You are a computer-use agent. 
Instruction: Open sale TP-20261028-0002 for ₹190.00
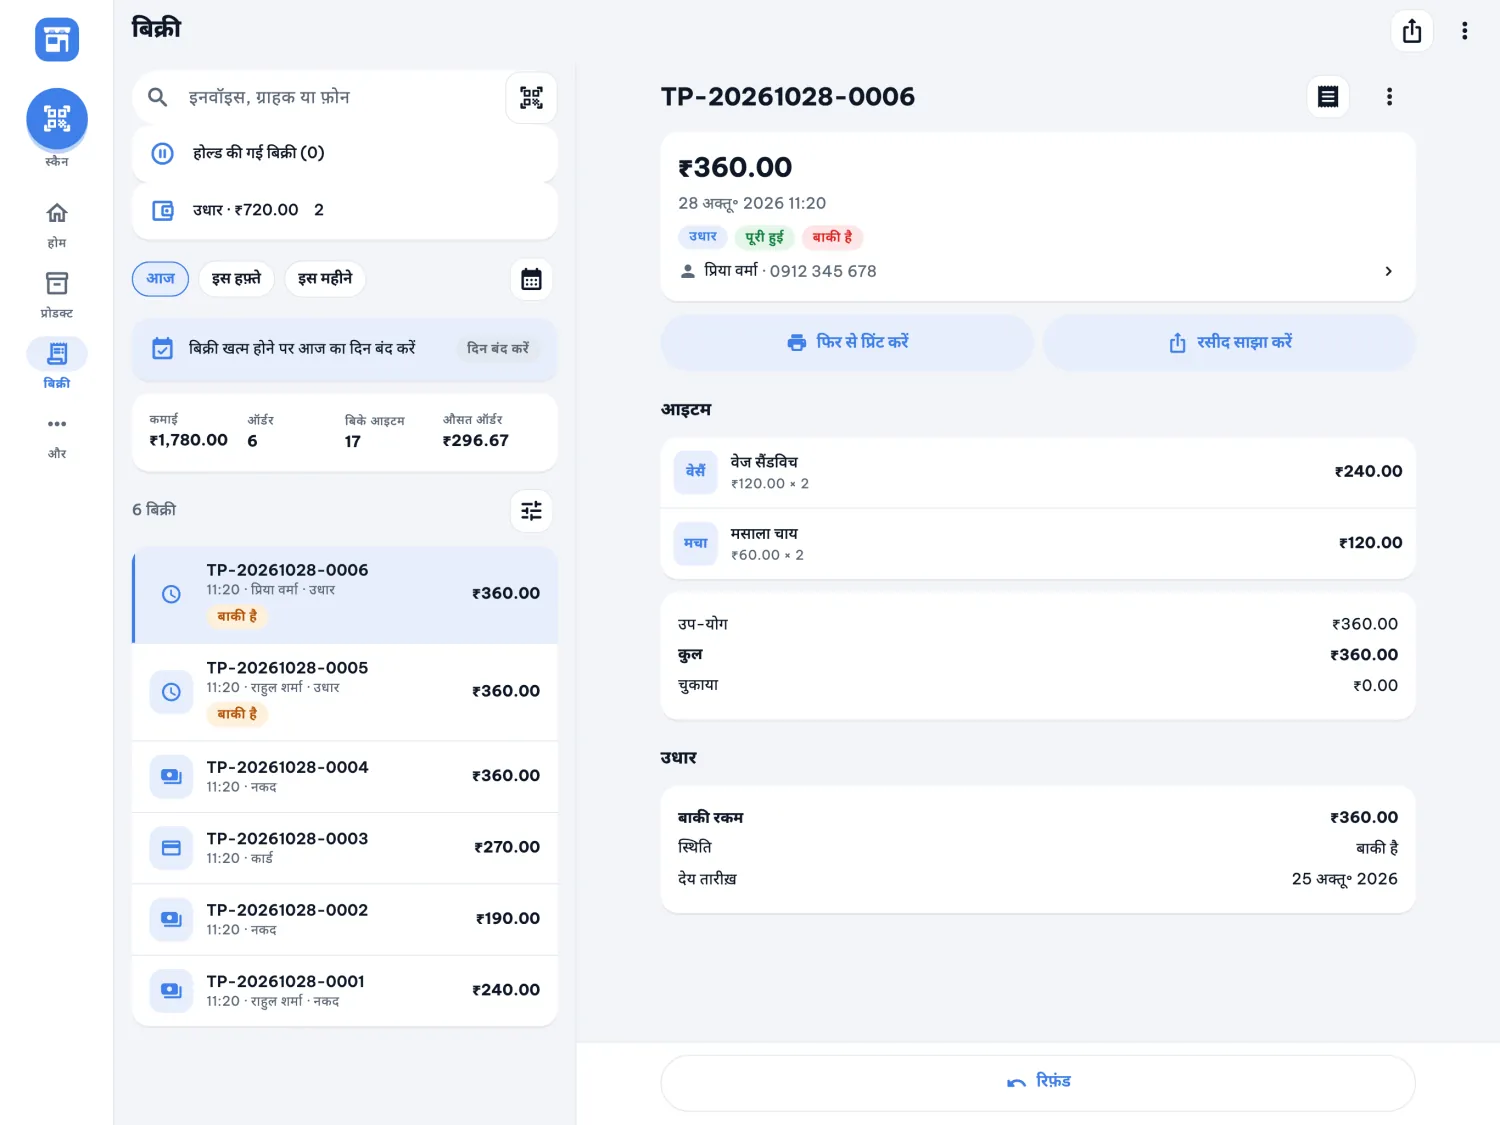(x=345, y=919)
